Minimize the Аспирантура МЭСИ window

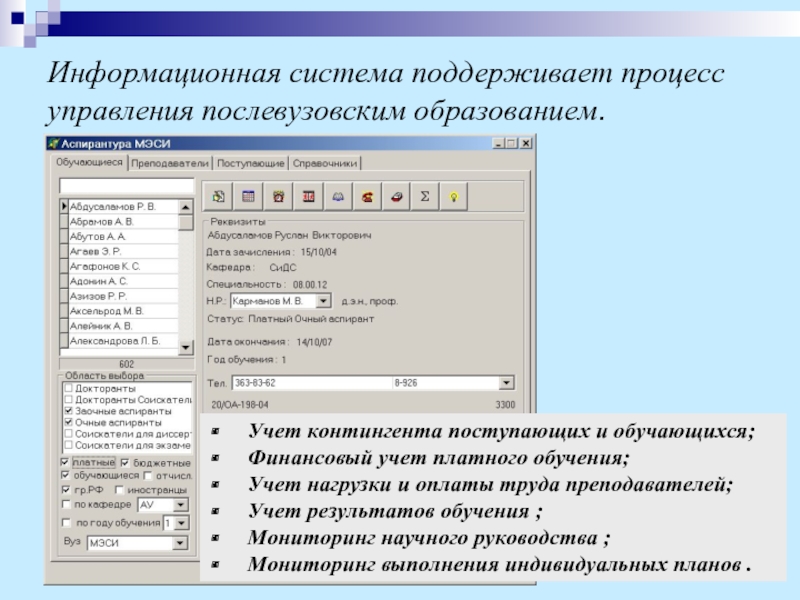[x=498, y=143]
